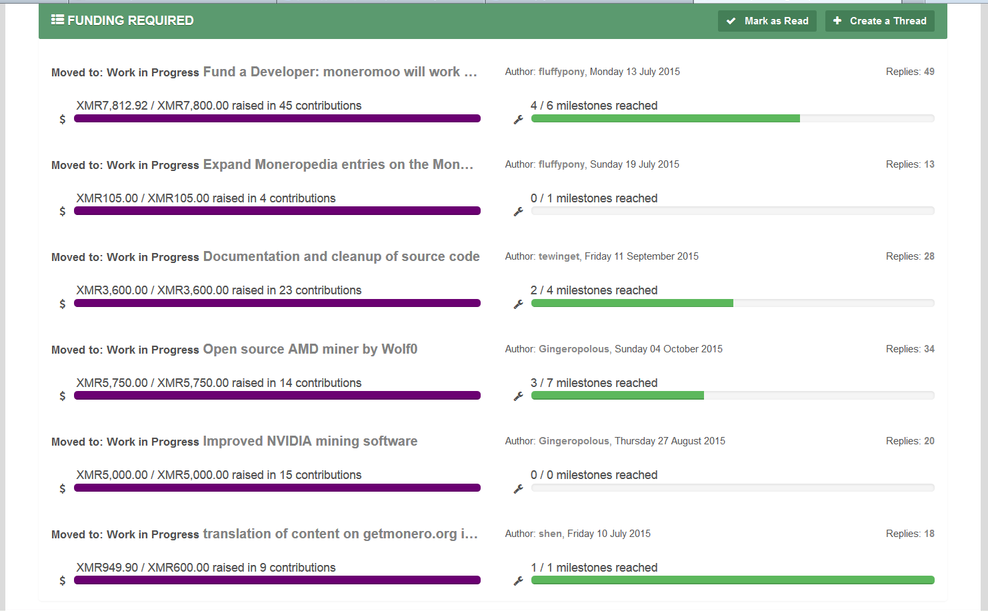The height and width of the screenshot is (611, 988).
Task: Open Documentation and cleanup of source code thread
Action: point(341,256)
